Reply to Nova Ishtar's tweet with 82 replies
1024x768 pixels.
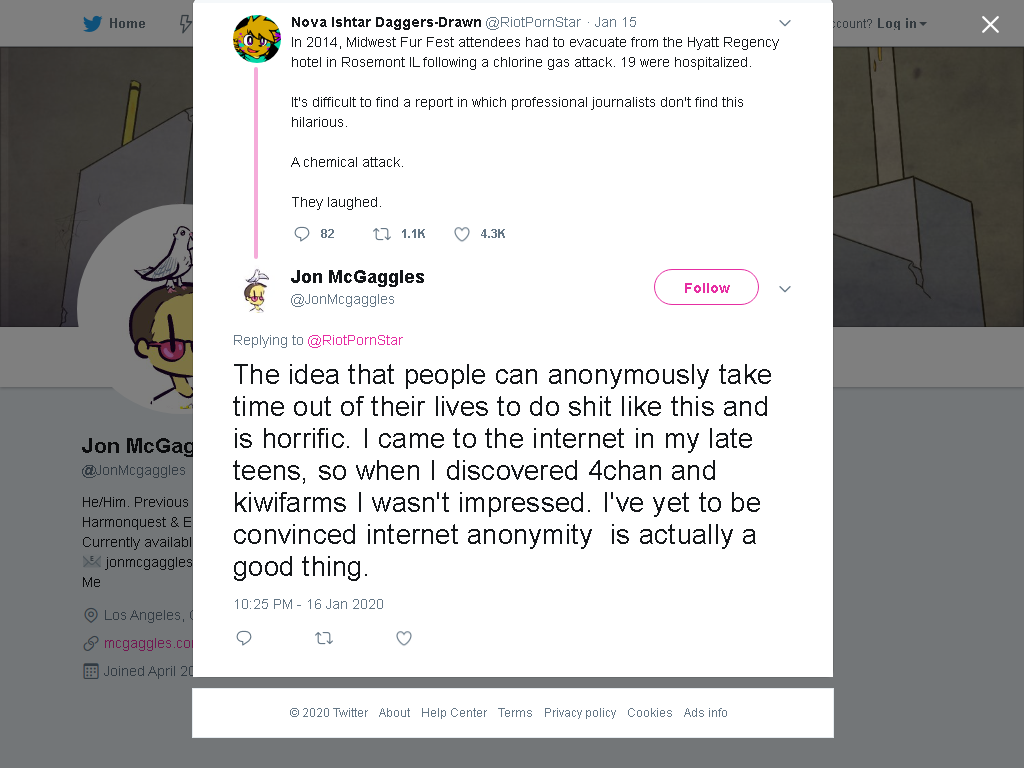point(302,234)
